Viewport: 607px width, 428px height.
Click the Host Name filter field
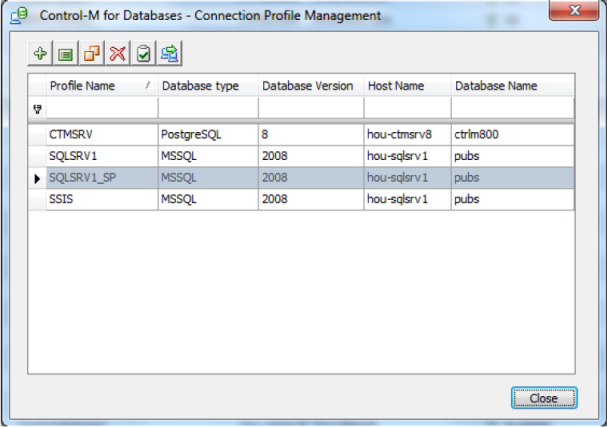tap(408, 108)
